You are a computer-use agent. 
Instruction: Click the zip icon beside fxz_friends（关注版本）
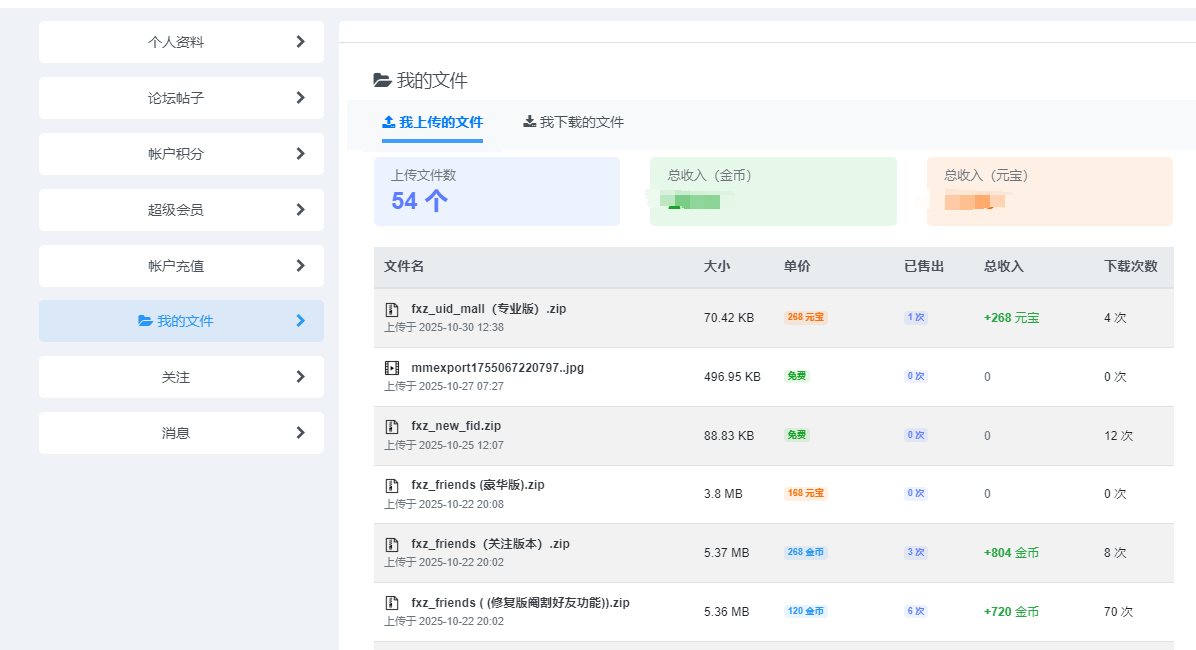[392, 544]
